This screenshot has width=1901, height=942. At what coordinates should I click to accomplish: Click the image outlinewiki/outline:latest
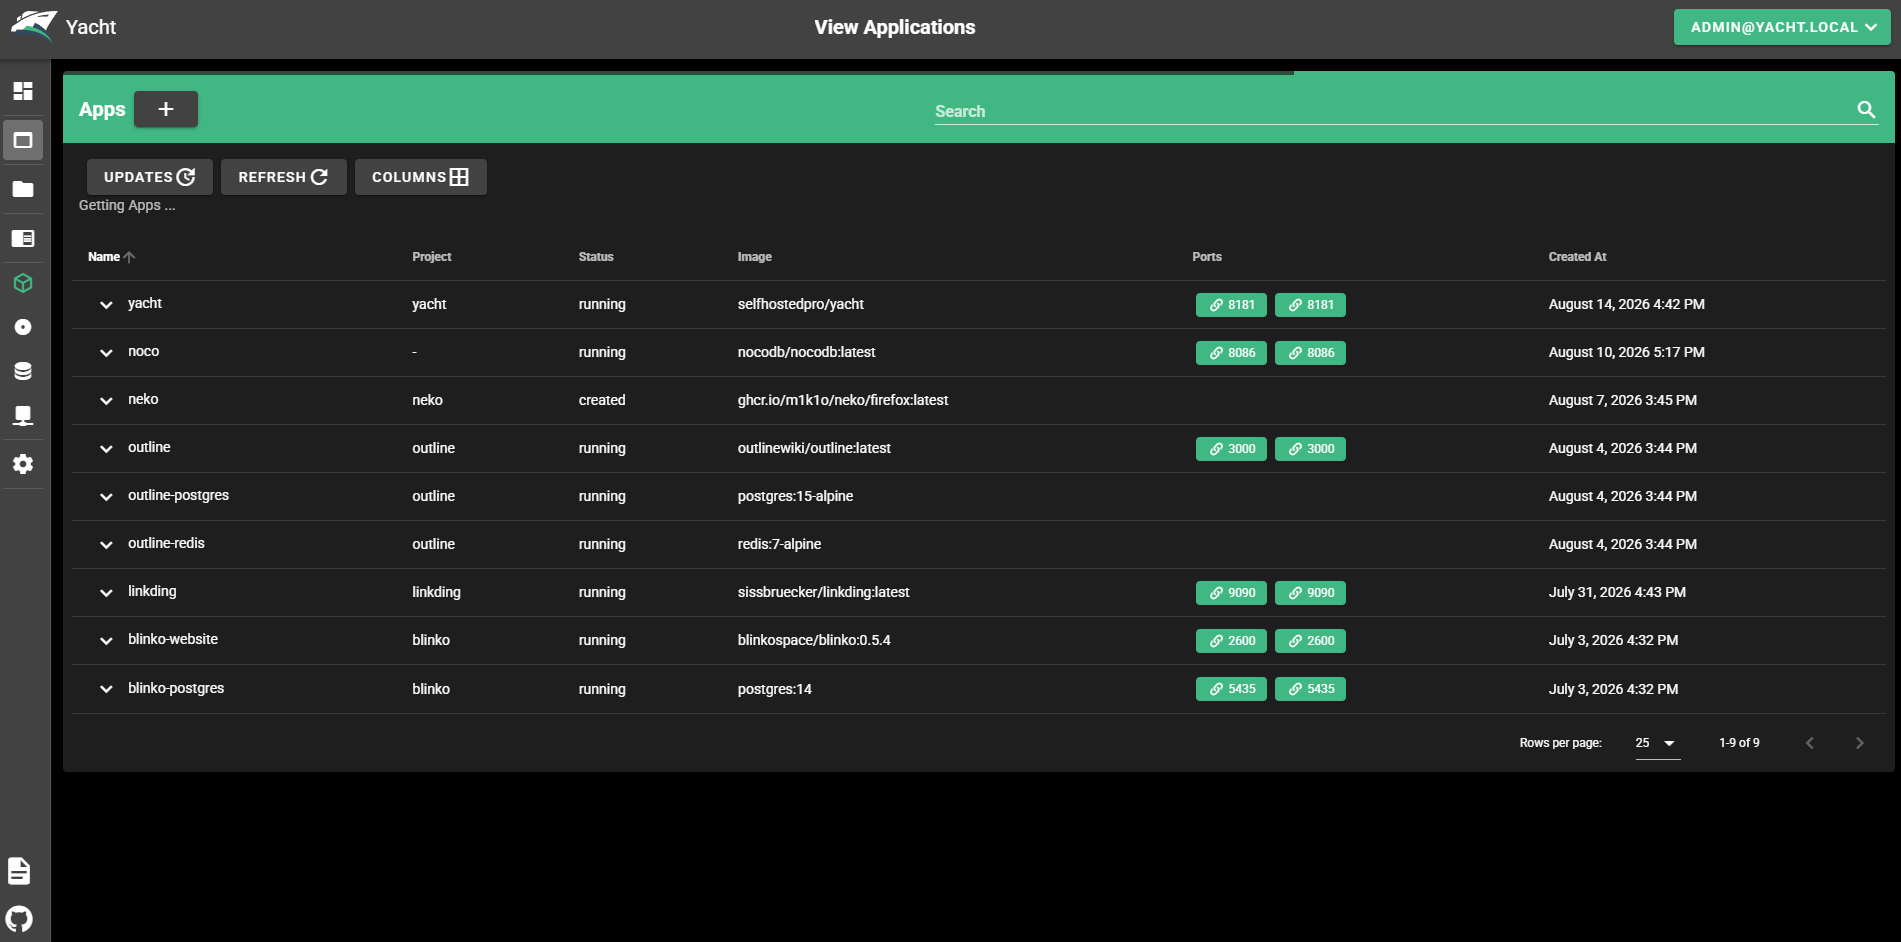tap(814, 448)
